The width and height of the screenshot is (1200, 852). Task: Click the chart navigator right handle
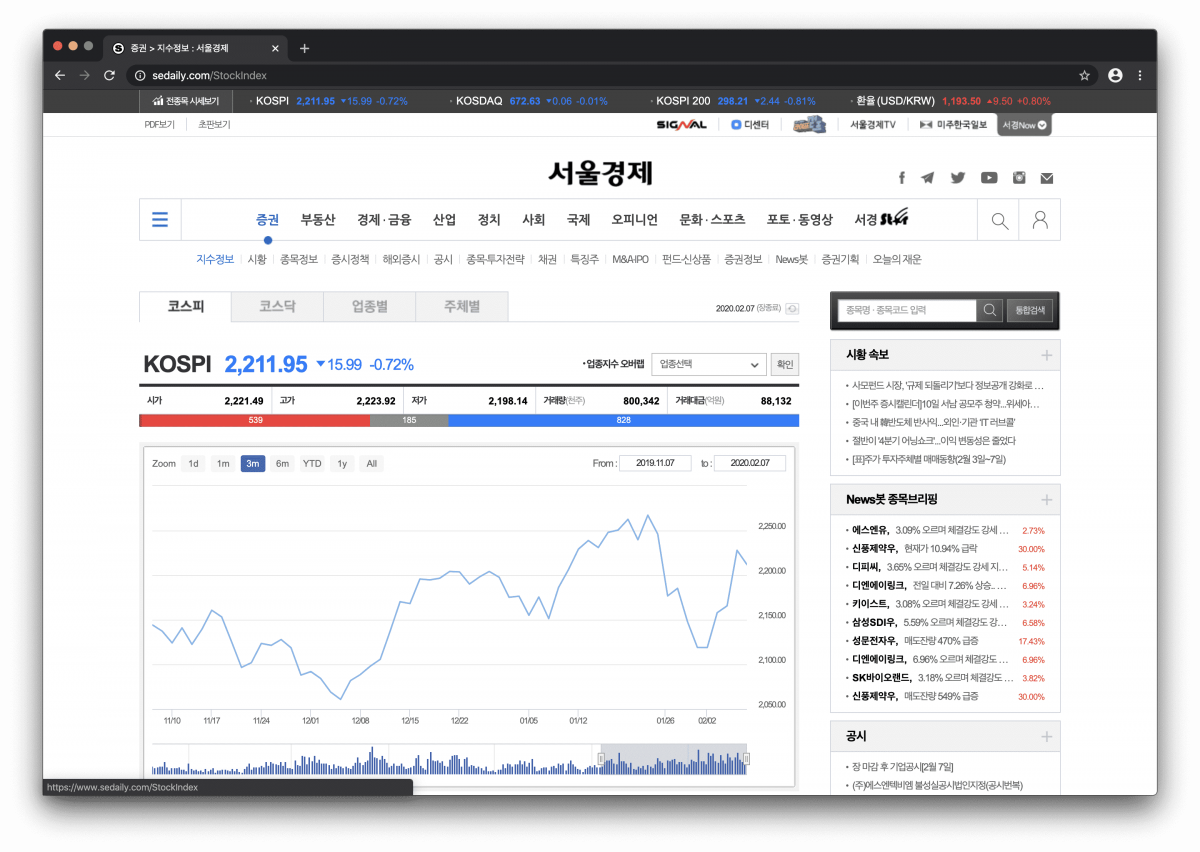click(747, 759)
